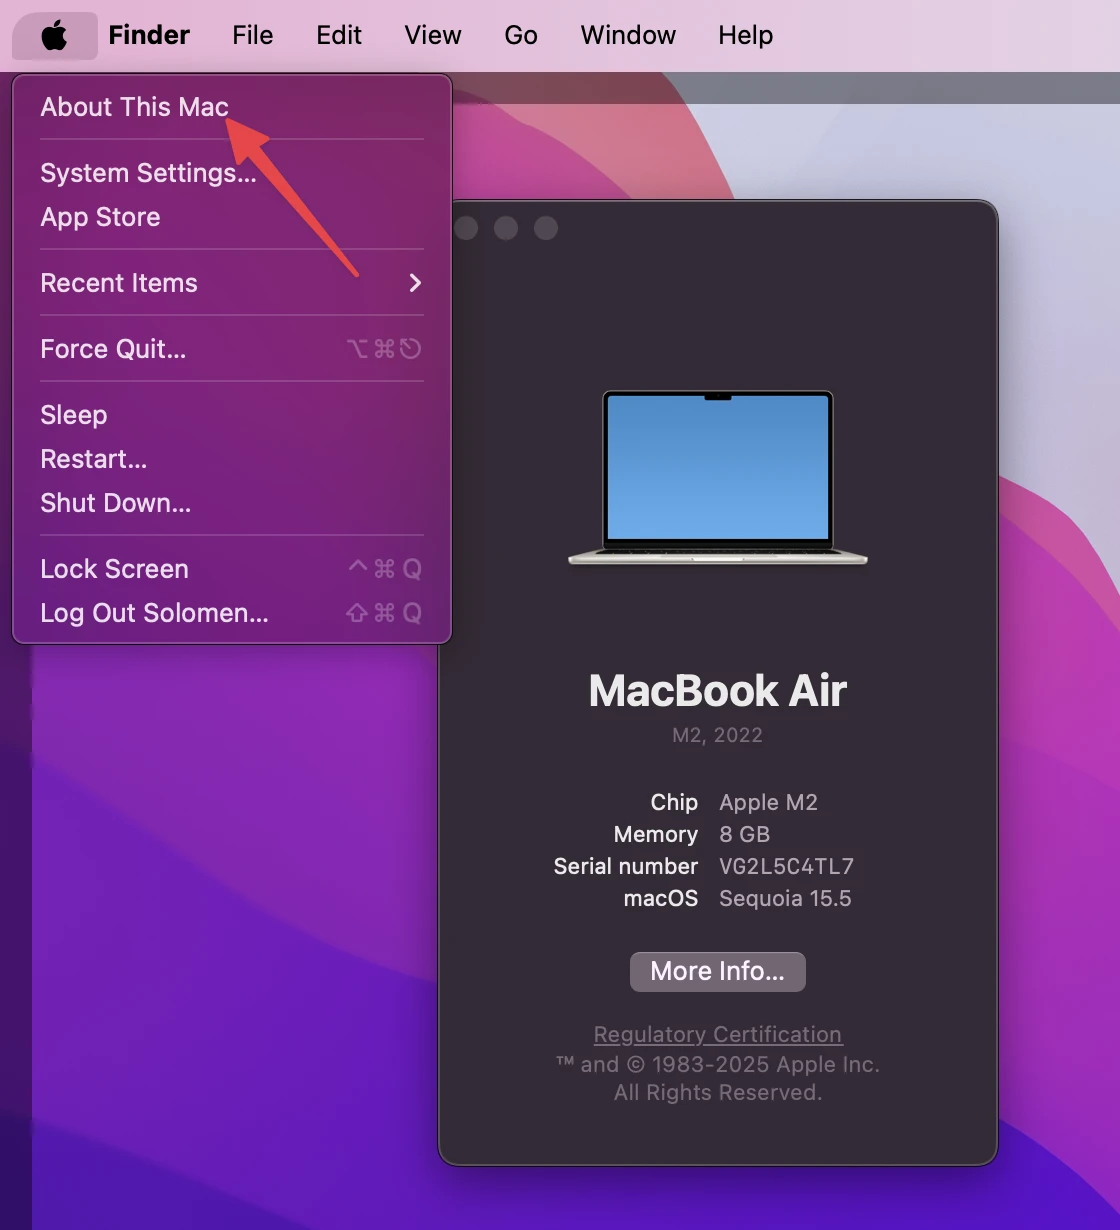Screen dimensions: 1120x1230
Task: Click the 'Sequoia 15.5' macOS value
Action: tap(785, 898)
